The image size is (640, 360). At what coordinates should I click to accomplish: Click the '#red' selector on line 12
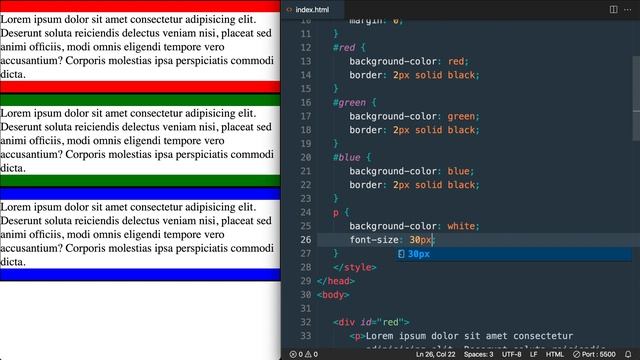(344, 48)
